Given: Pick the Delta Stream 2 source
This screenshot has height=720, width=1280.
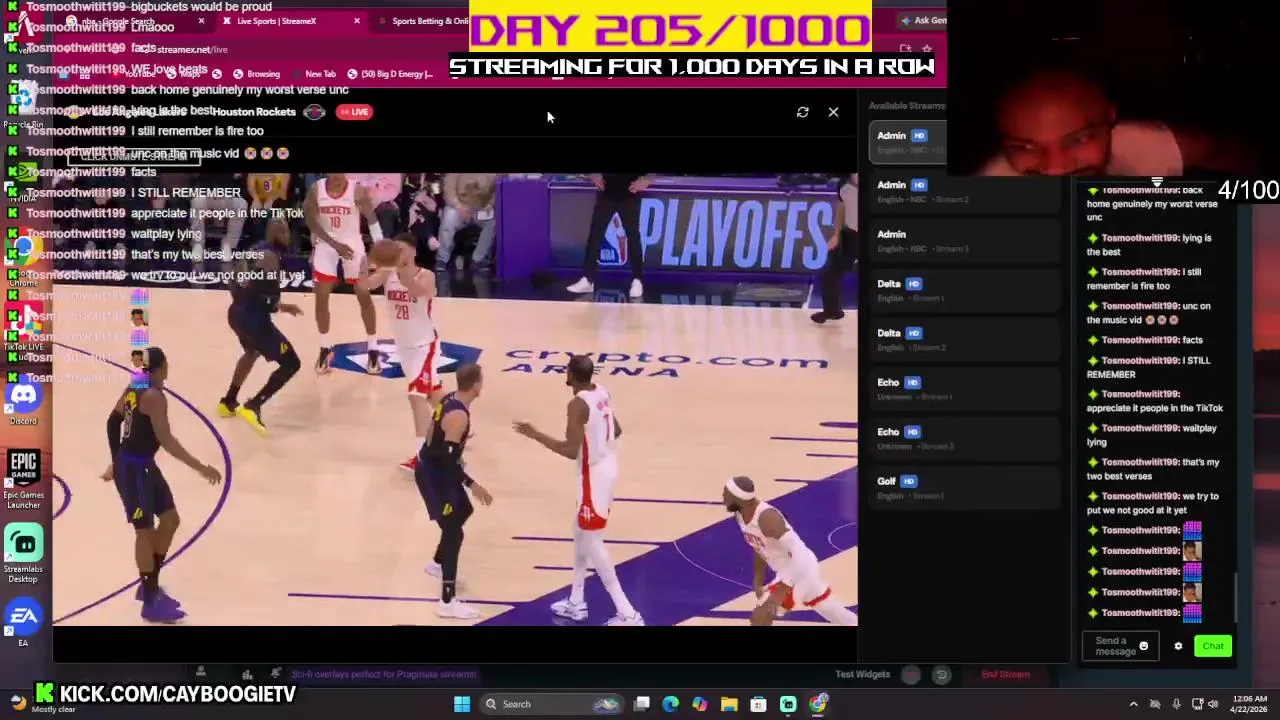Looking at the screenshot, I should click(965, 339).
